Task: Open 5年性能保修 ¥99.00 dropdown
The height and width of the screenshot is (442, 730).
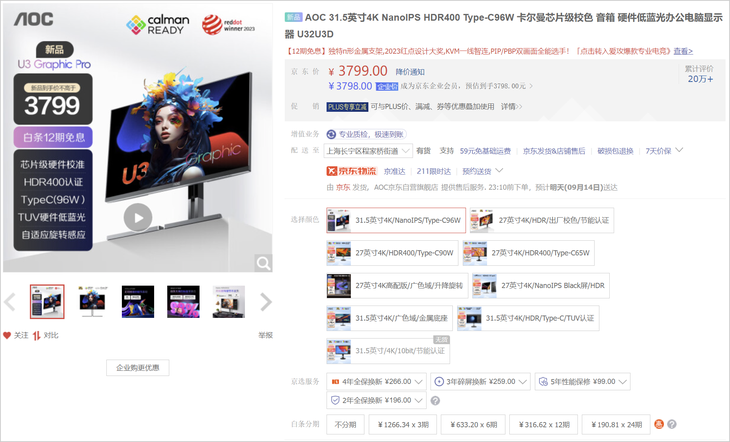Action: (x=582, y=381)
